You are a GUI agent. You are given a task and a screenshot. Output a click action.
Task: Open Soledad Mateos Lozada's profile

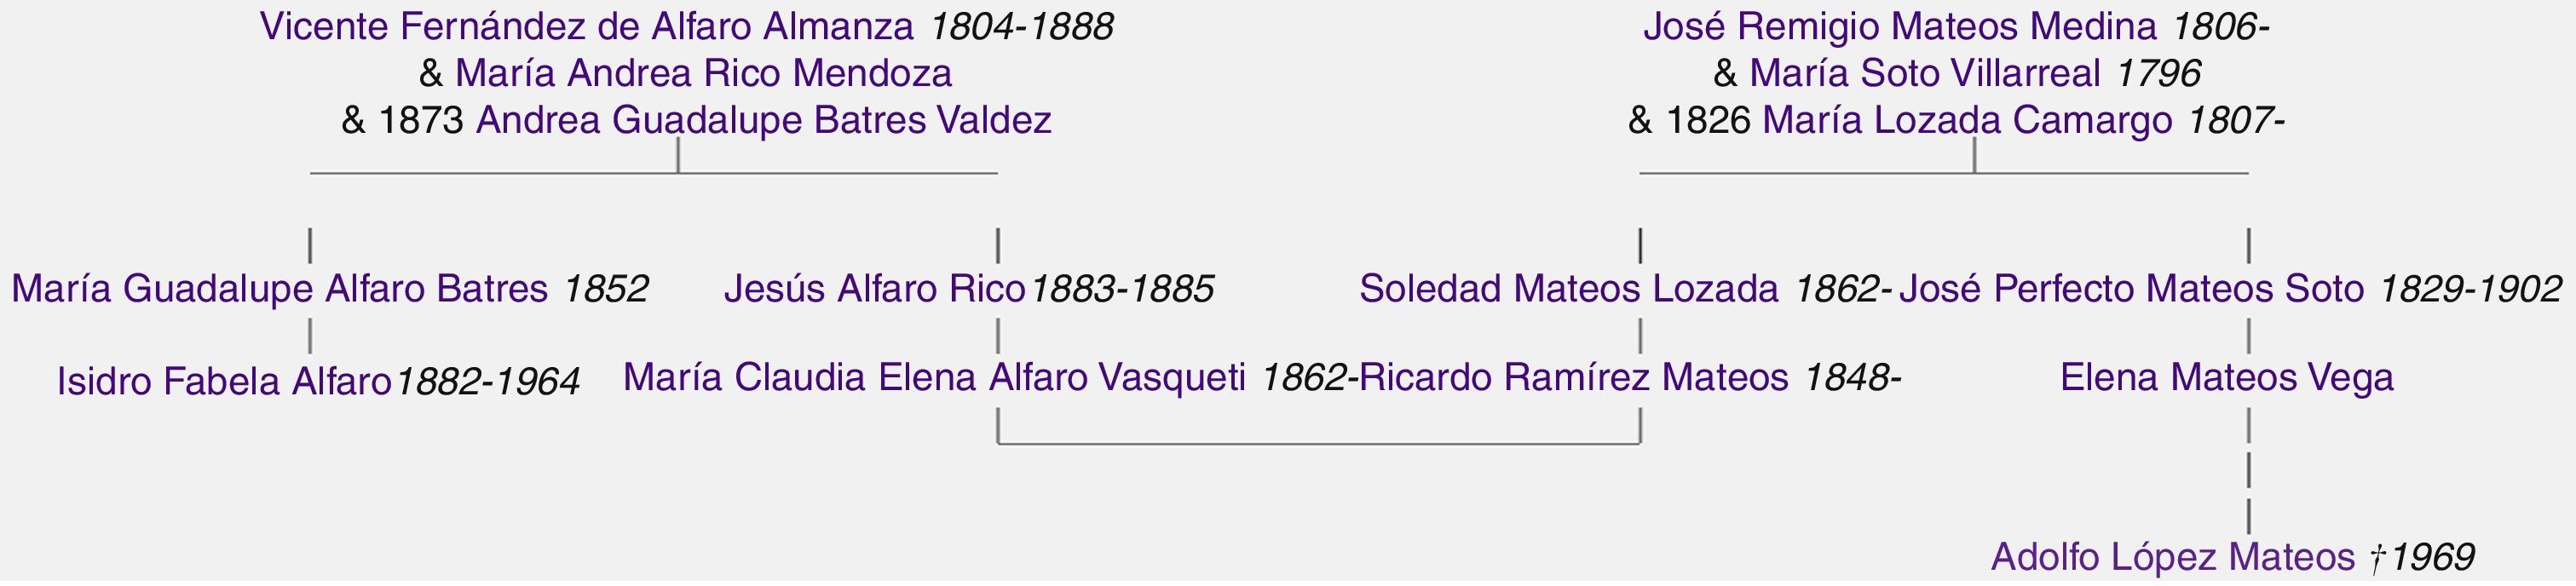pos(1568,289)
